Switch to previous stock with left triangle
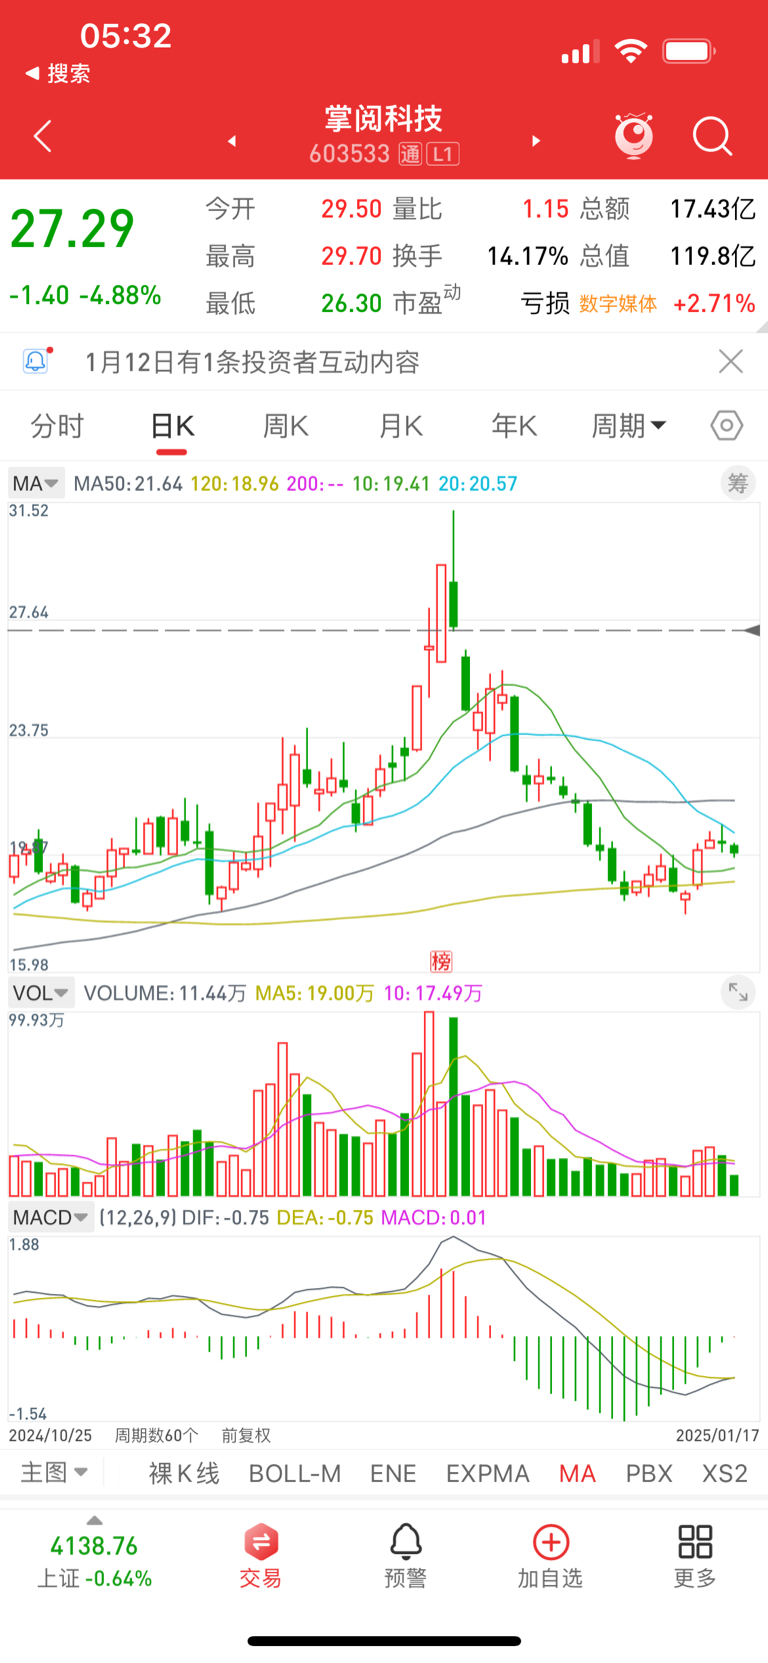This screenshot has width=768, height=1663. click(232, 141)
